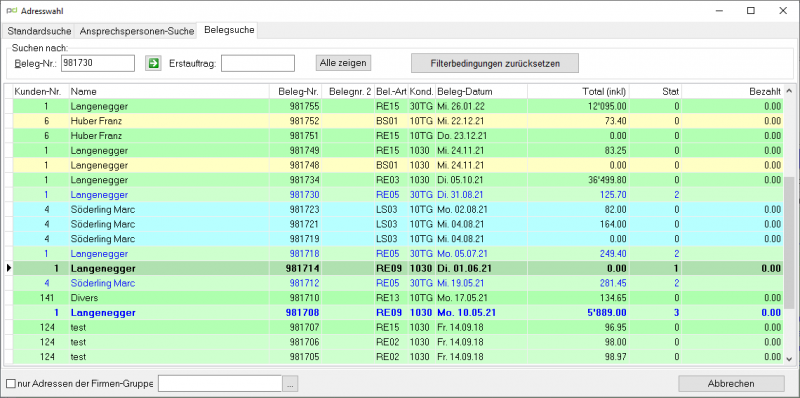The height and width of the screenshot is (398, 800).
Task: Select the Belegsuche tab
Action: 229,30
